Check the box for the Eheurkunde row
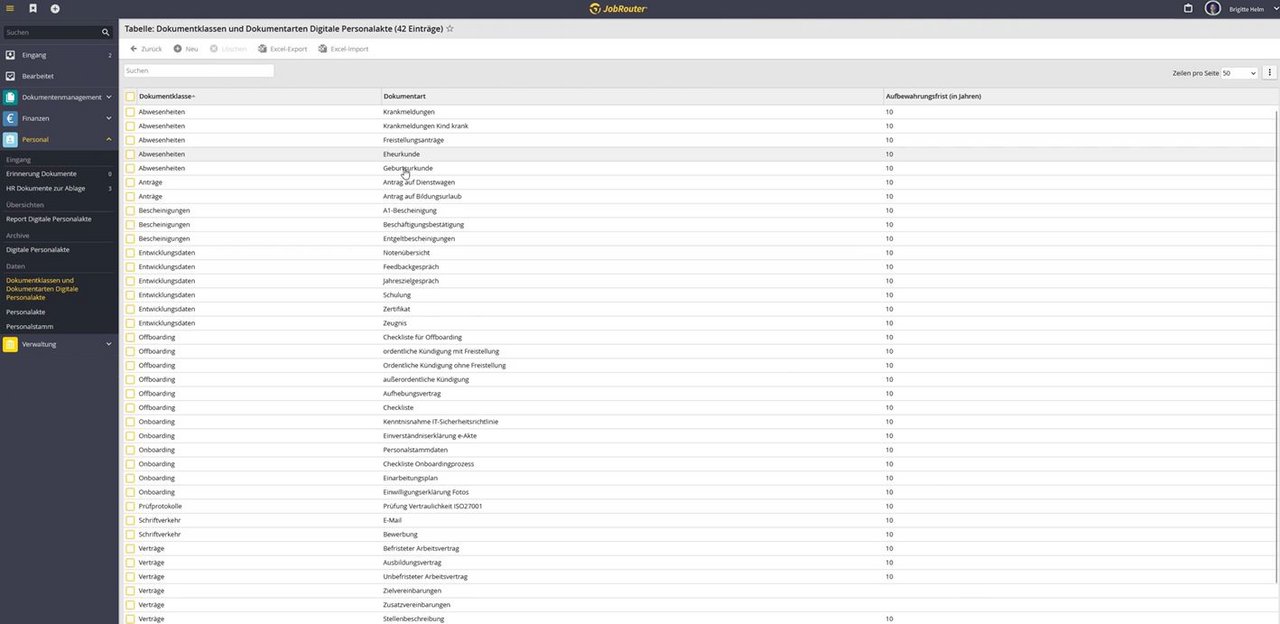 [130, 154]
